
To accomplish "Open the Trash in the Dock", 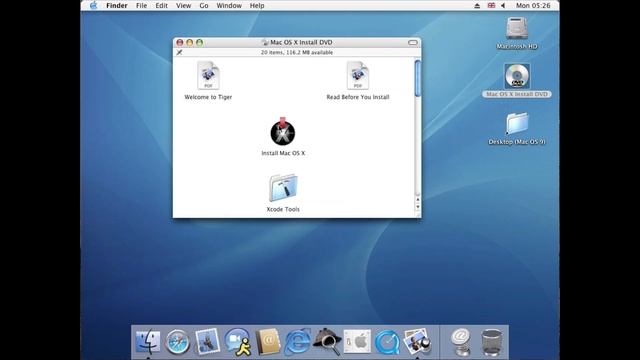I will point(491,342).
